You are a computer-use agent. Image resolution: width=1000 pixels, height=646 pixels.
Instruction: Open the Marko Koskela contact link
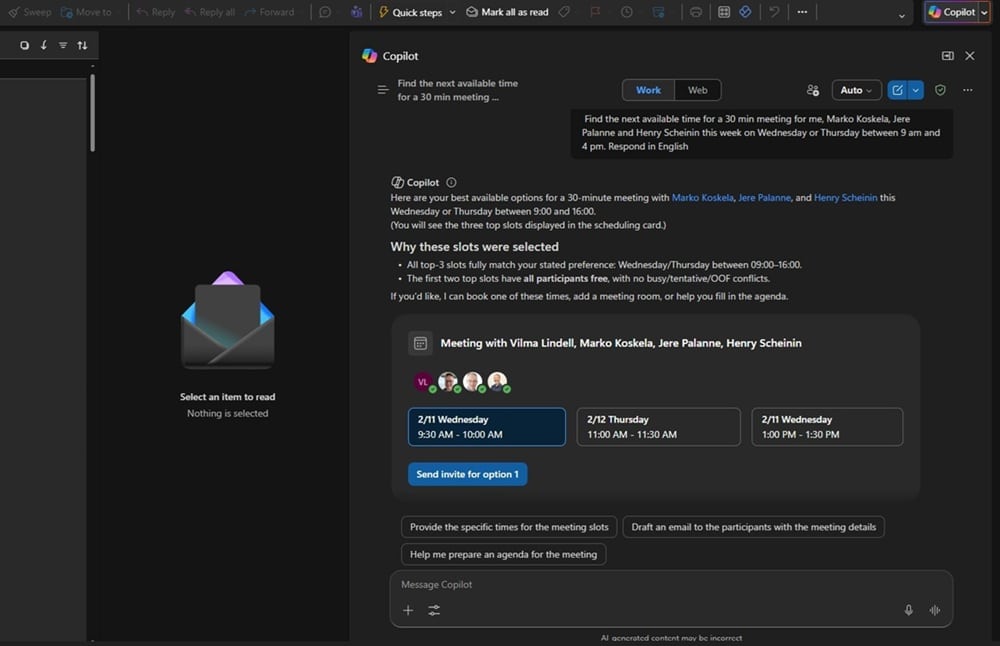703,197
